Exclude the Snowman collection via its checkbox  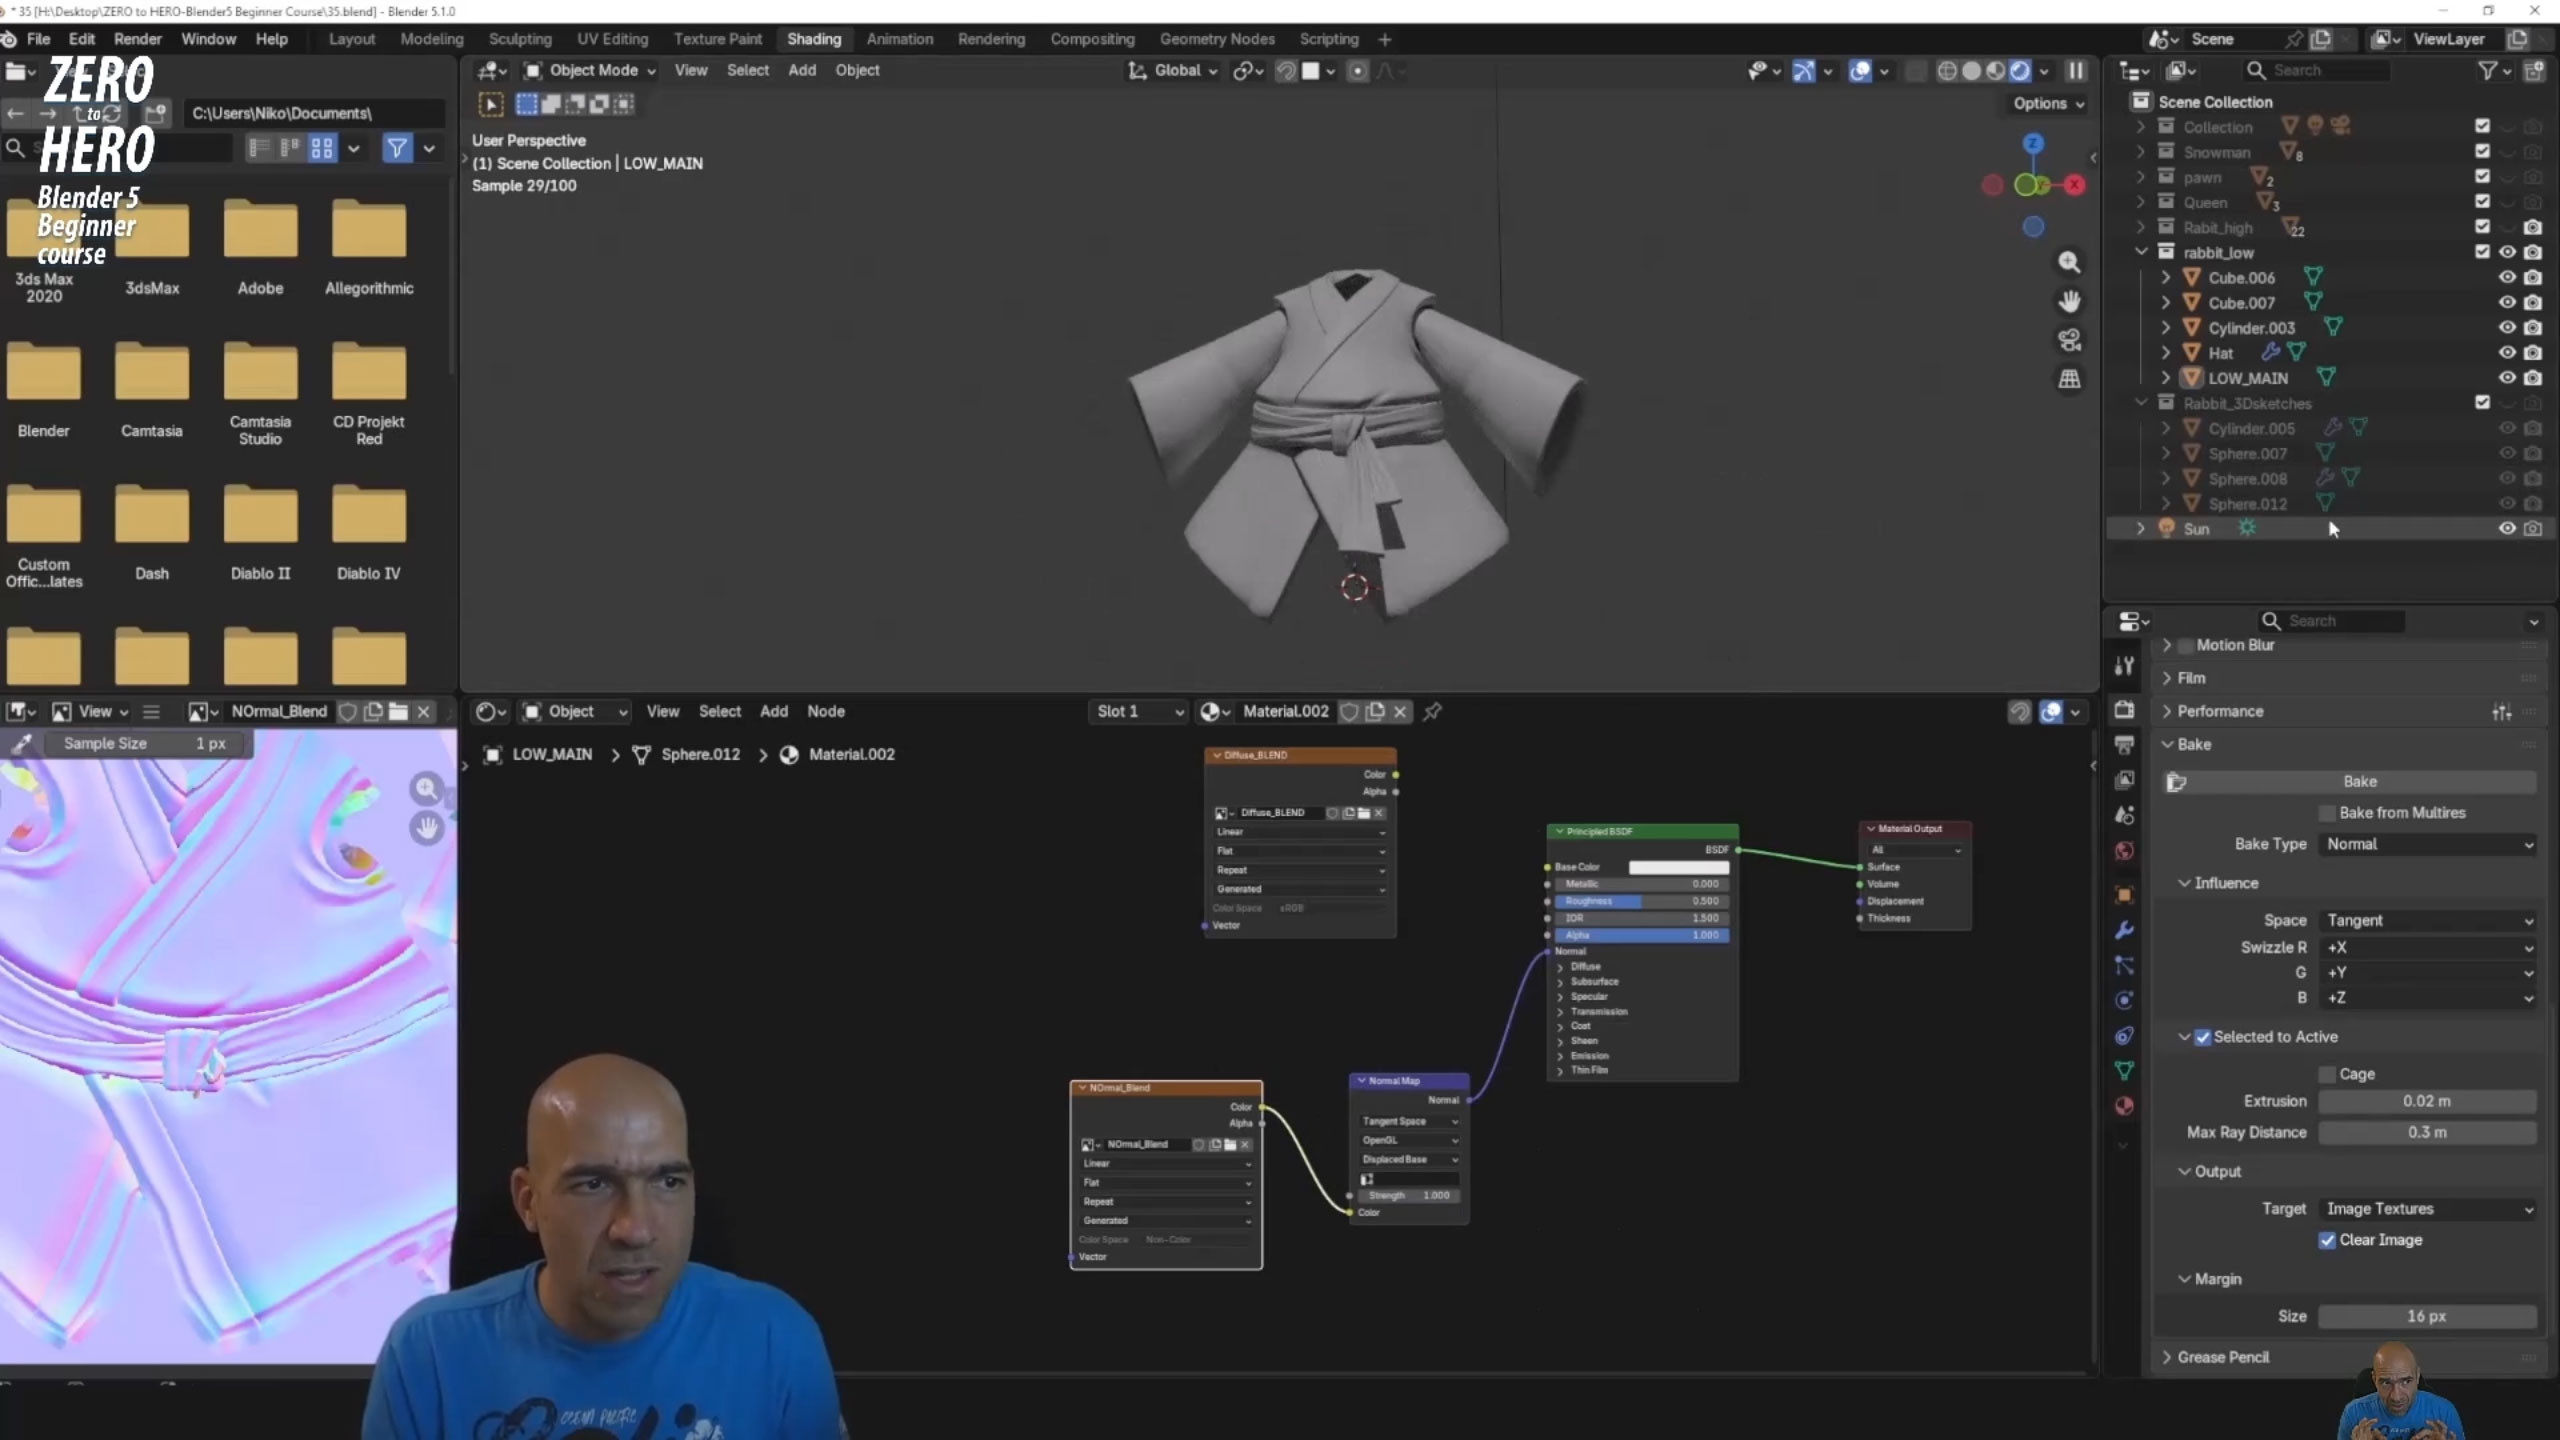pyautogui.click(x=2482, y=151)
